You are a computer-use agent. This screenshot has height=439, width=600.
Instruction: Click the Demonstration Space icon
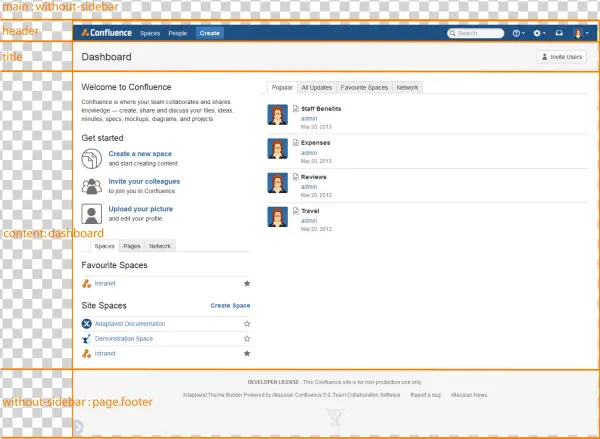[x=86, y=339]
